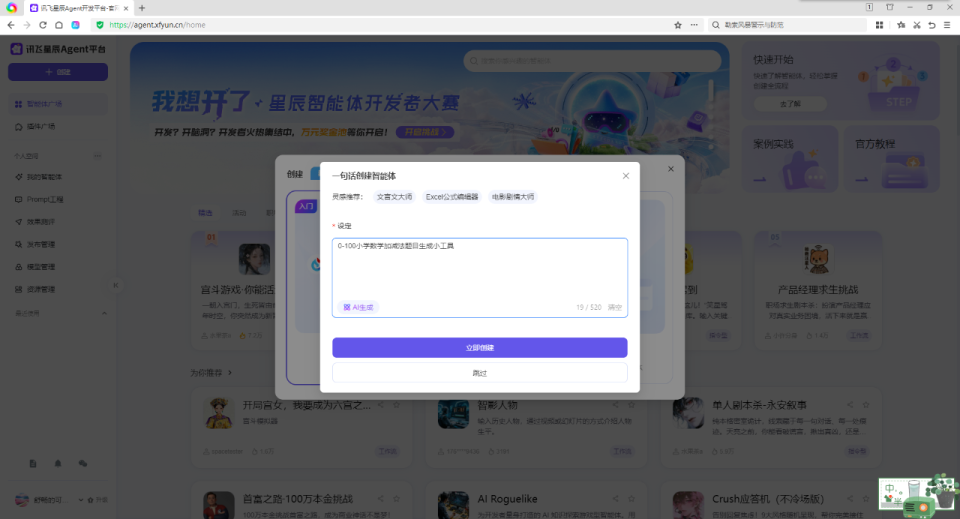Reload the page with the refresh icon
The image size is (960, 519).
43,25
